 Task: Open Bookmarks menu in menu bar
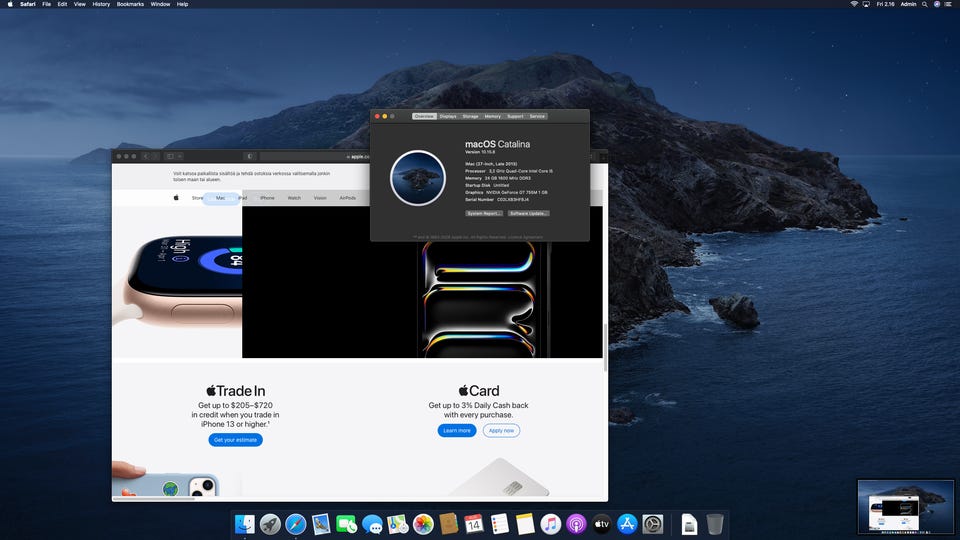pyautogui.click(x=130, y=4)
